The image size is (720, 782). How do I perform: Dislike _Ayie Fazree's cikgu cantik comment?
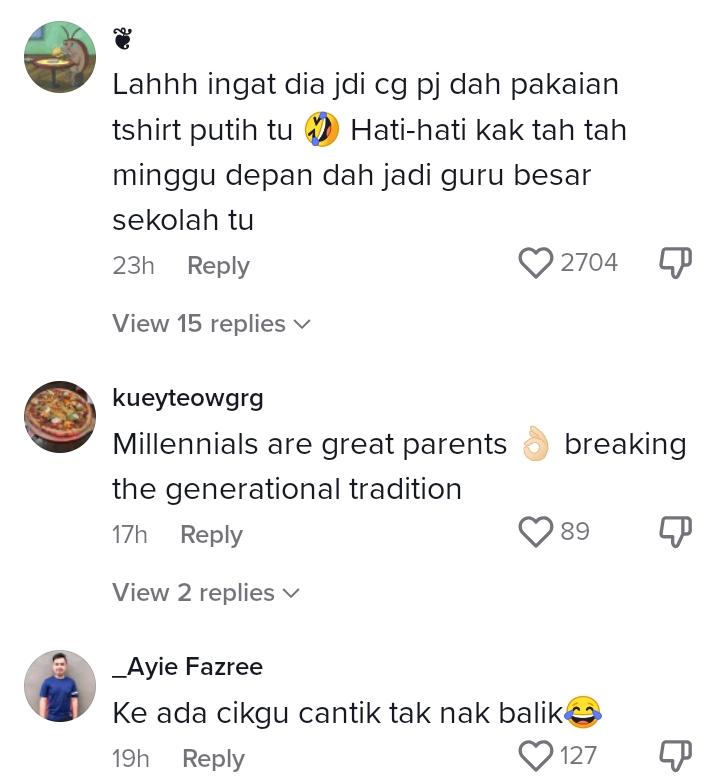click(676, 756)
